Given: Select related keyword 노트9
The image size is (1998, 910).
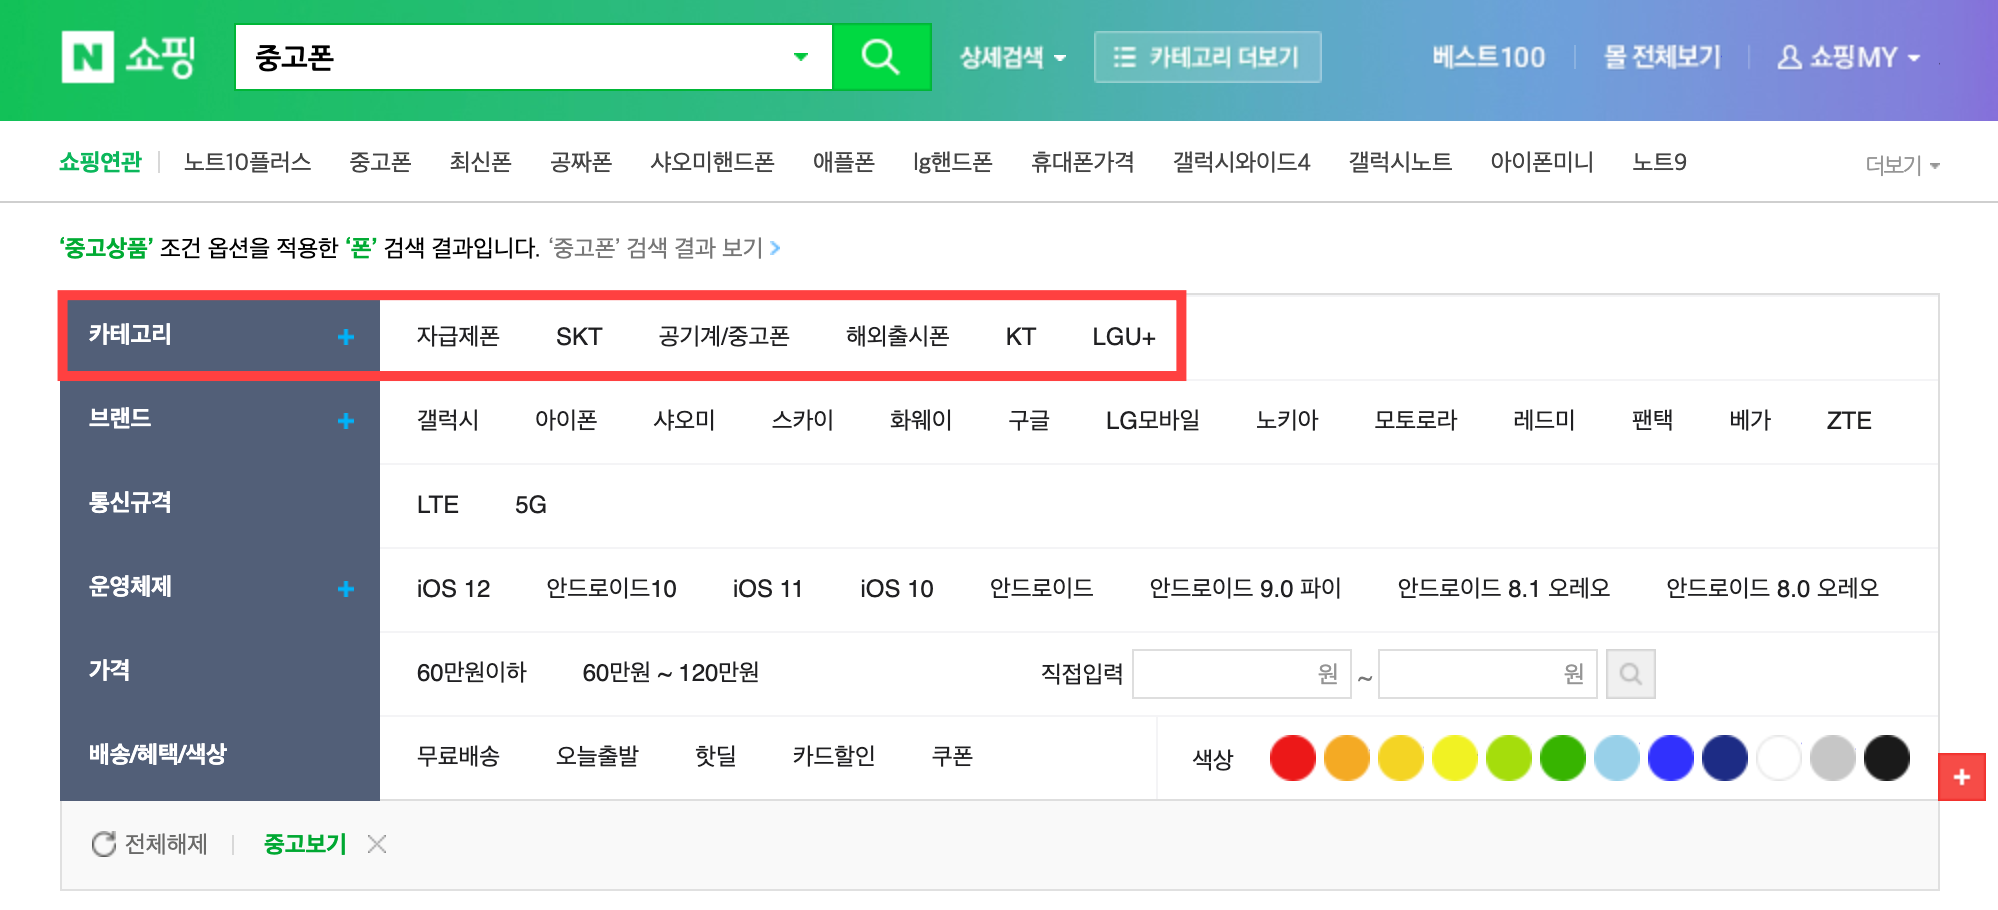Looking at the screenshot, I should (x=1659, y=162).
